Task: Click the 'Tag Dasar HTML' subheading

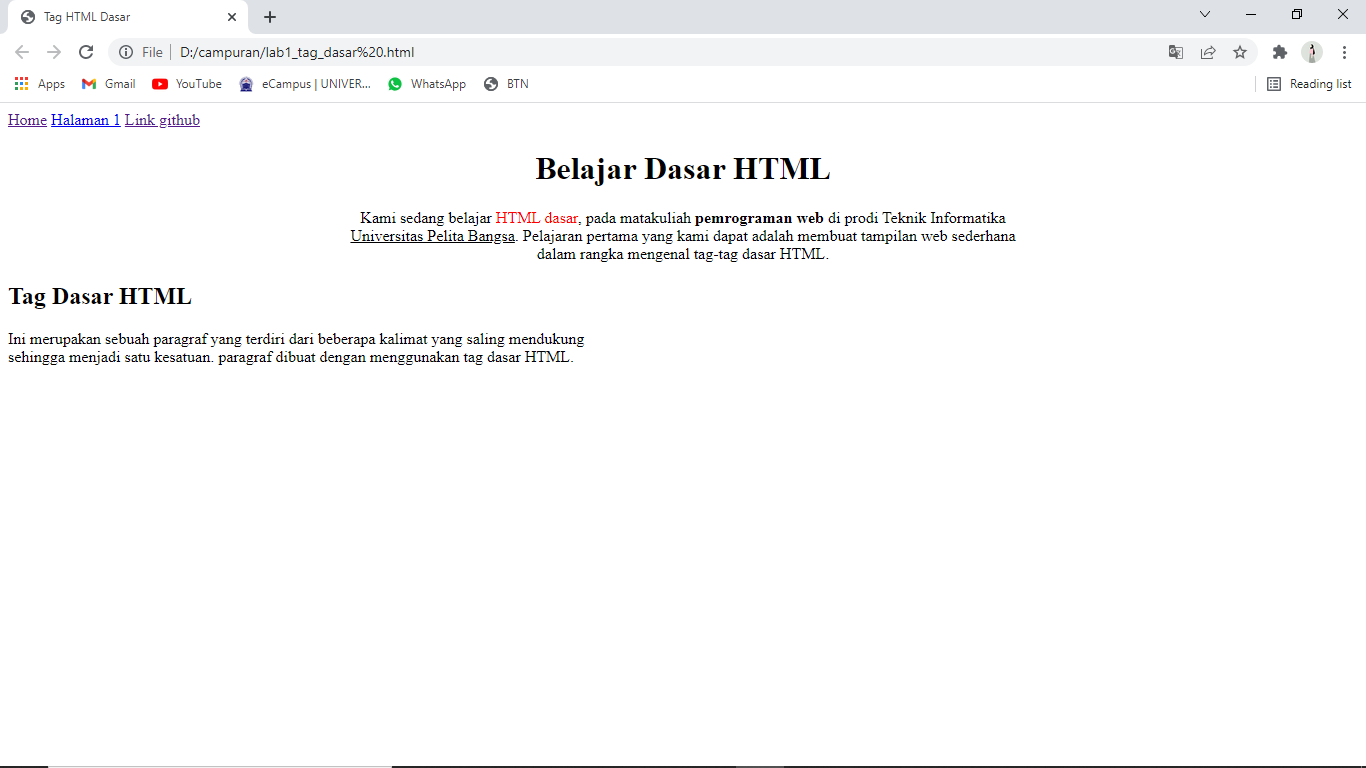Action: (100, 296)
